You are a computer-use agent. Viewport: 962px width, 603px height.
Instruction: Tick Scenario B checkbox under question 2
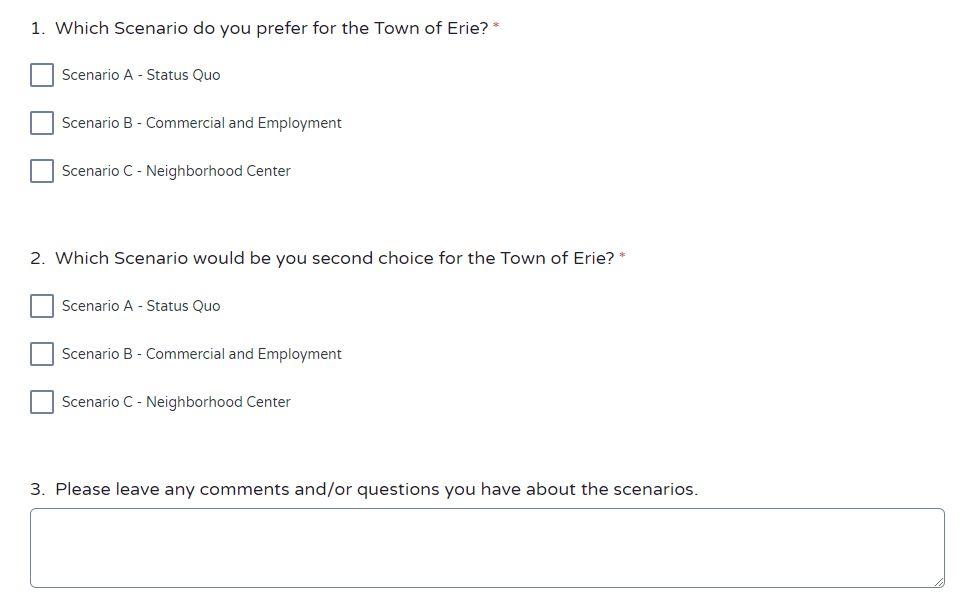point(42,353)
